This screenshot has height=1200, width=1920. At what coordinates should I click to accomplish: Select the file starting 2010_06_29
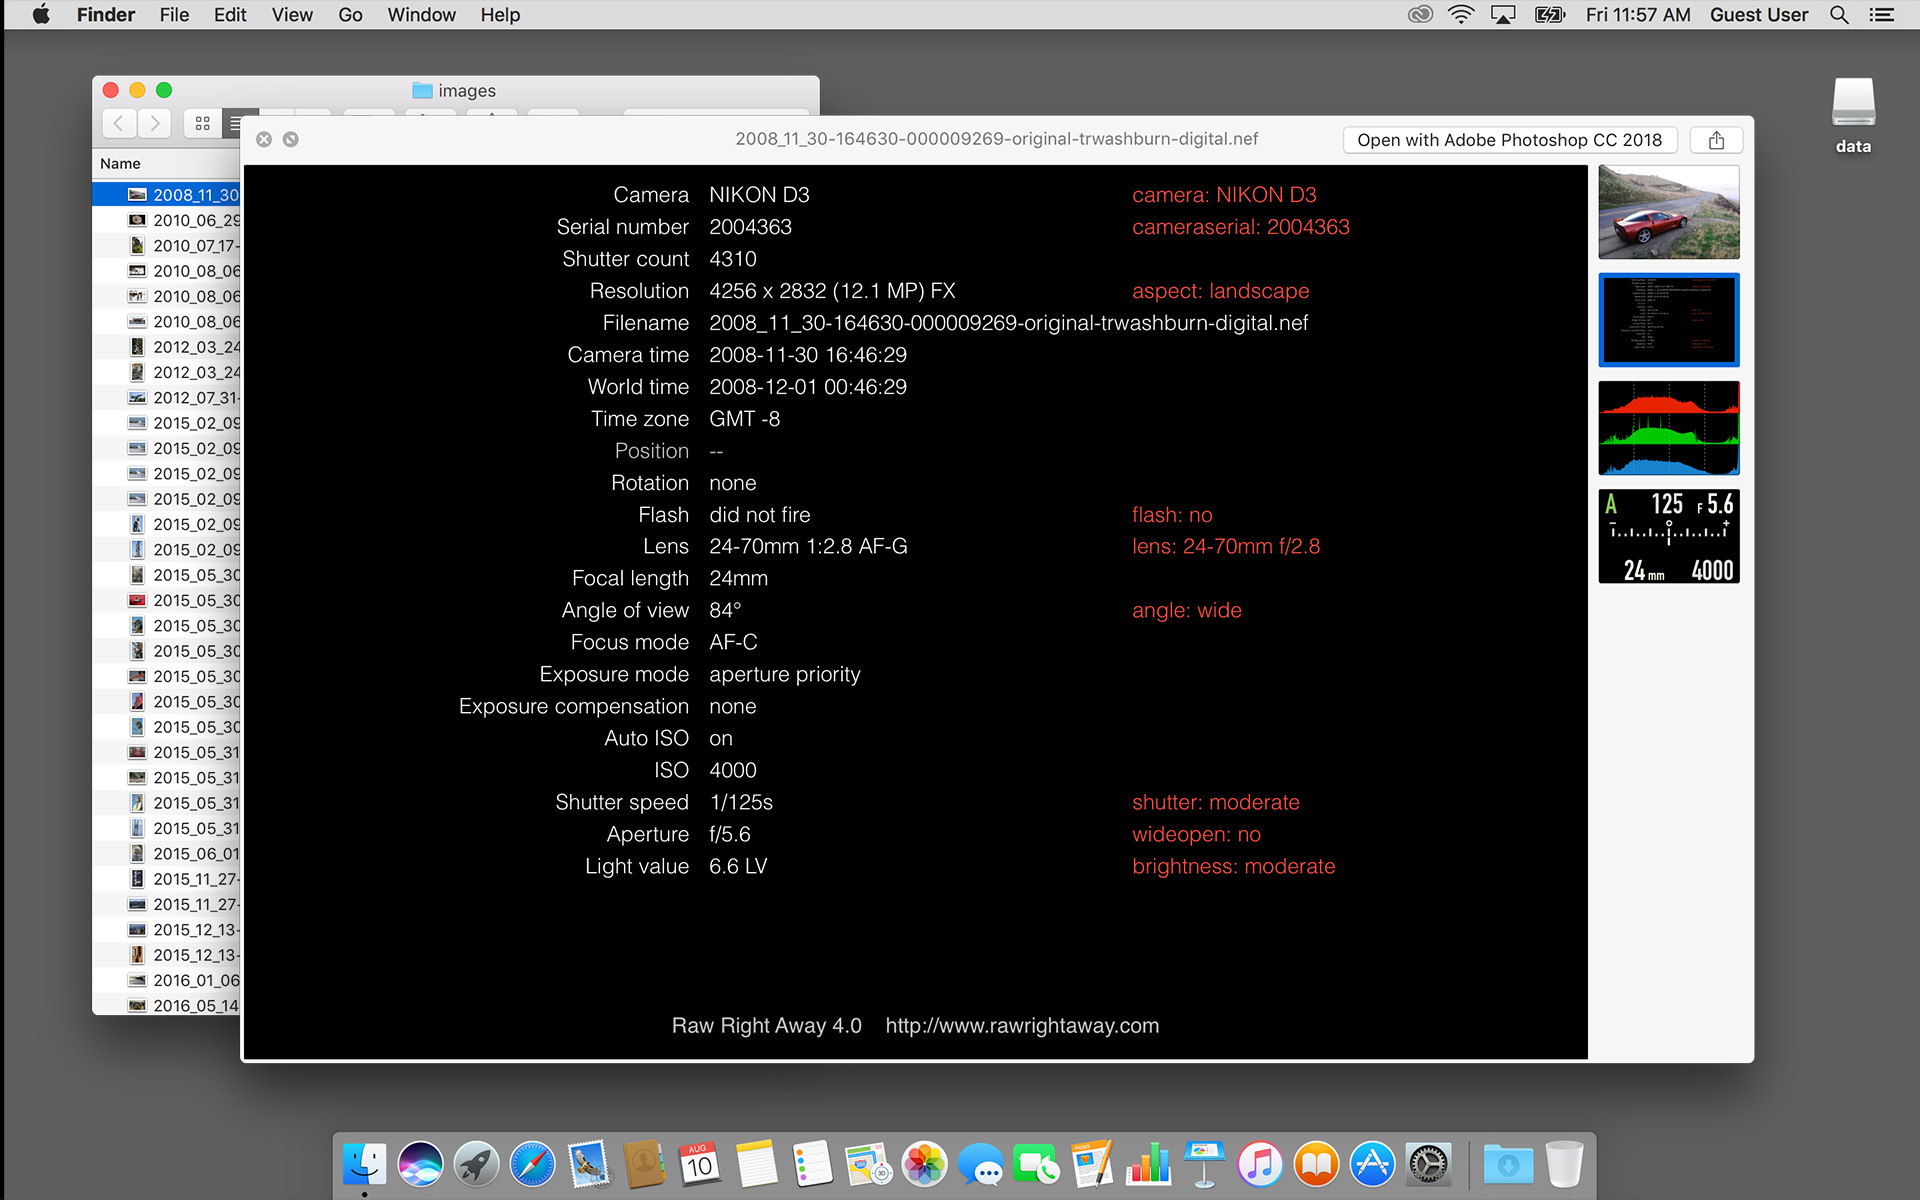[167, 220]
